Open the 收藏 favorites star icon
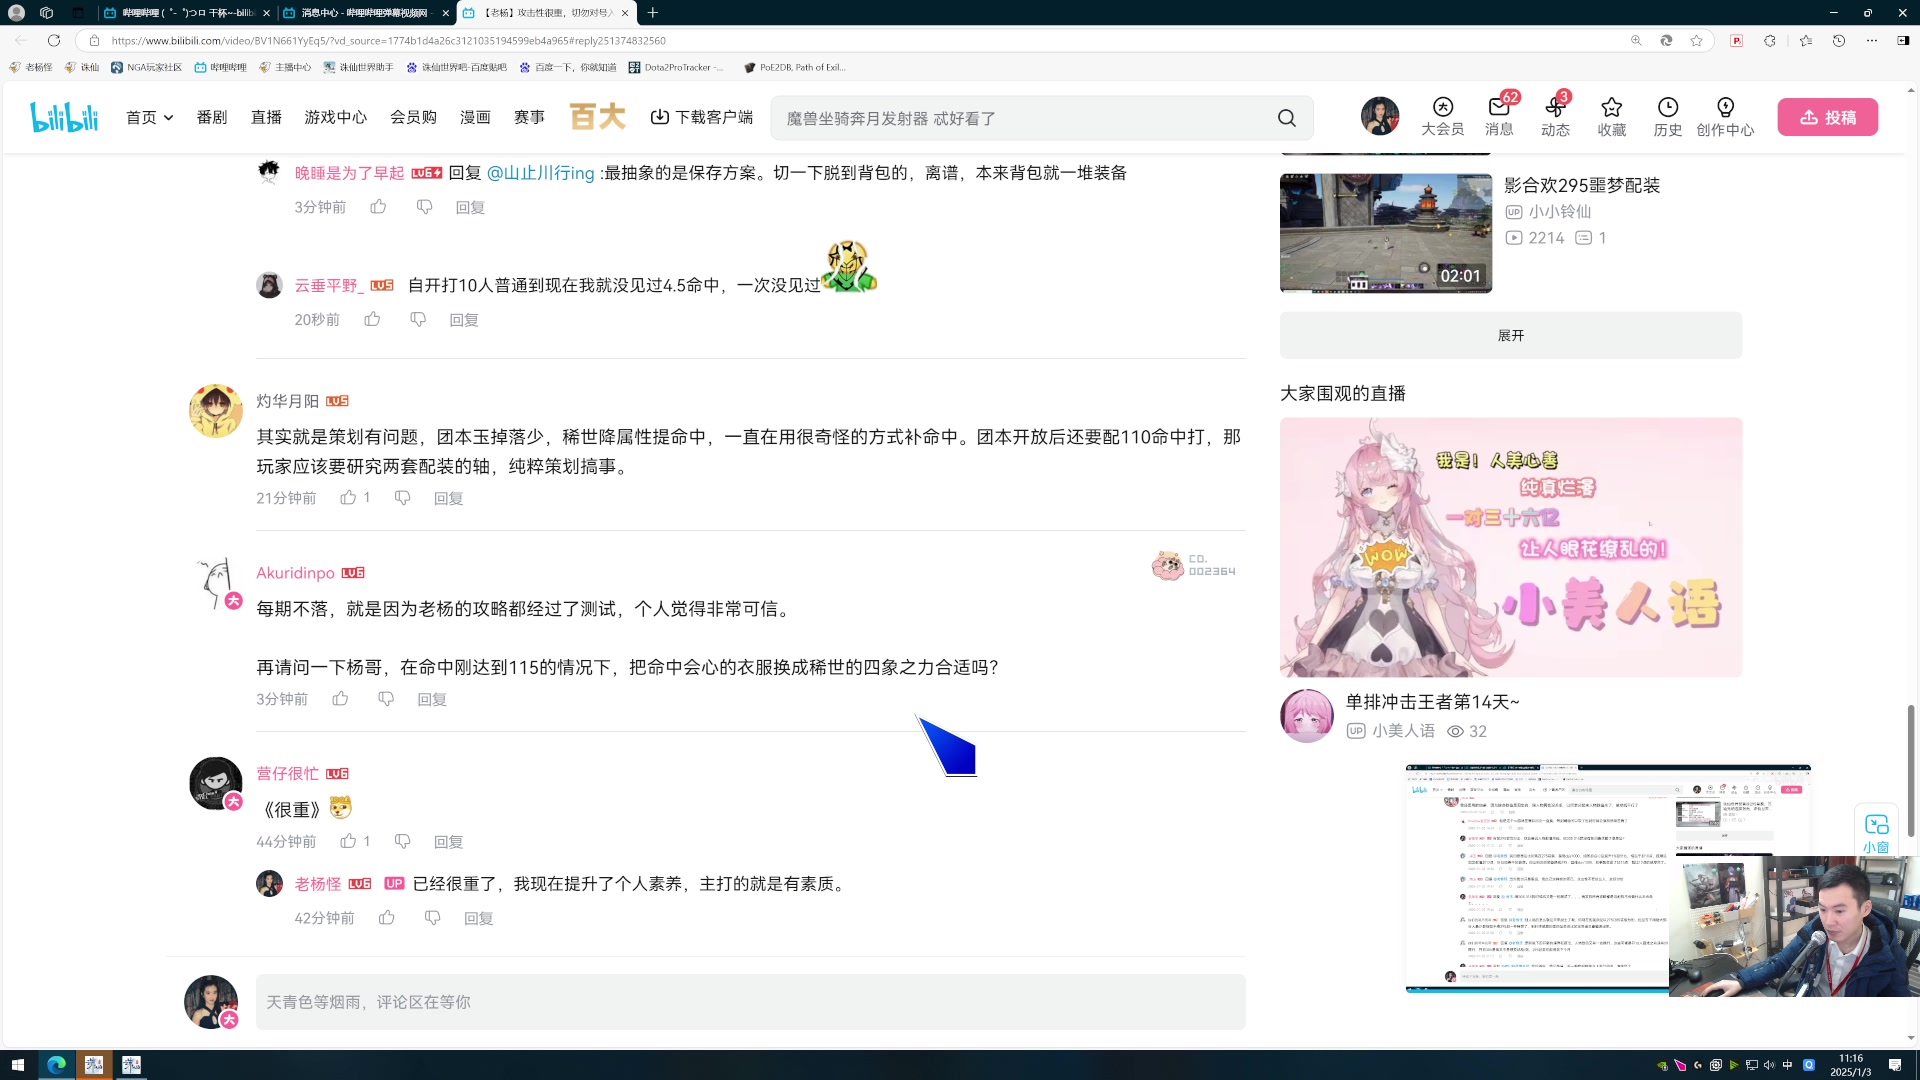 point(1611,108)
